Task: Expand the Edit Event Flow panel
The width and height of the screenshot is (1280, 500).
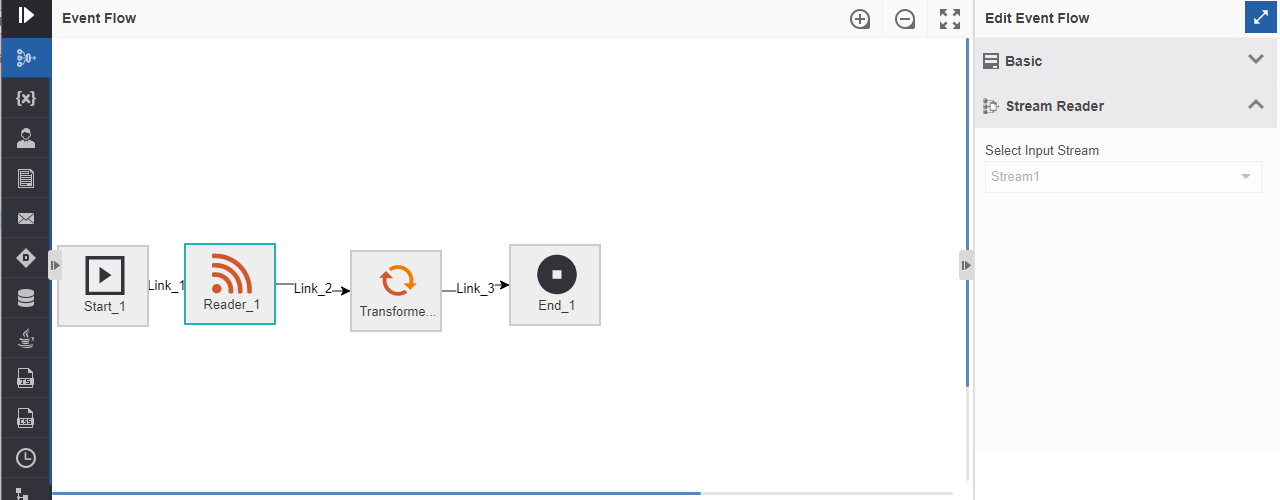Action: pyautogui.click(x=1260, y=18)
